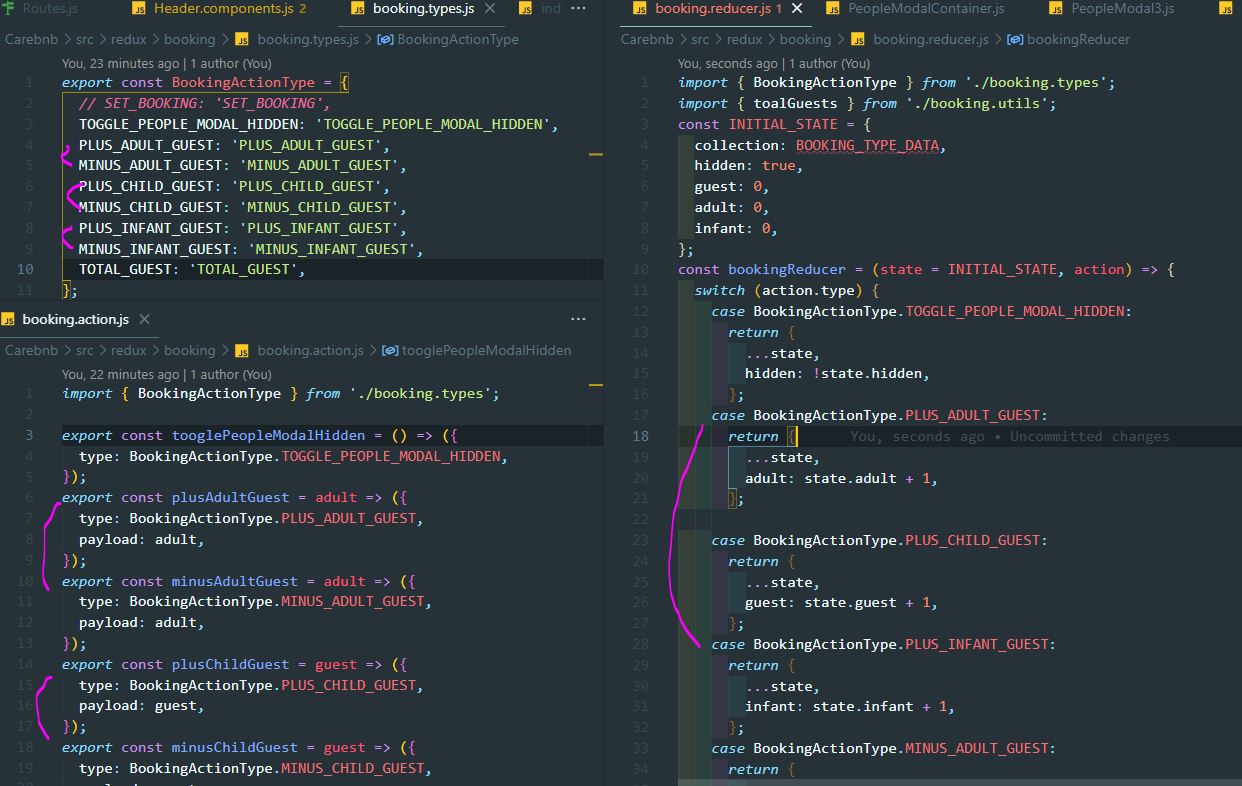Click 'adult: state.adult + 1' line
The width and height of the screenshot is (1242, 786).
(841, 478)
